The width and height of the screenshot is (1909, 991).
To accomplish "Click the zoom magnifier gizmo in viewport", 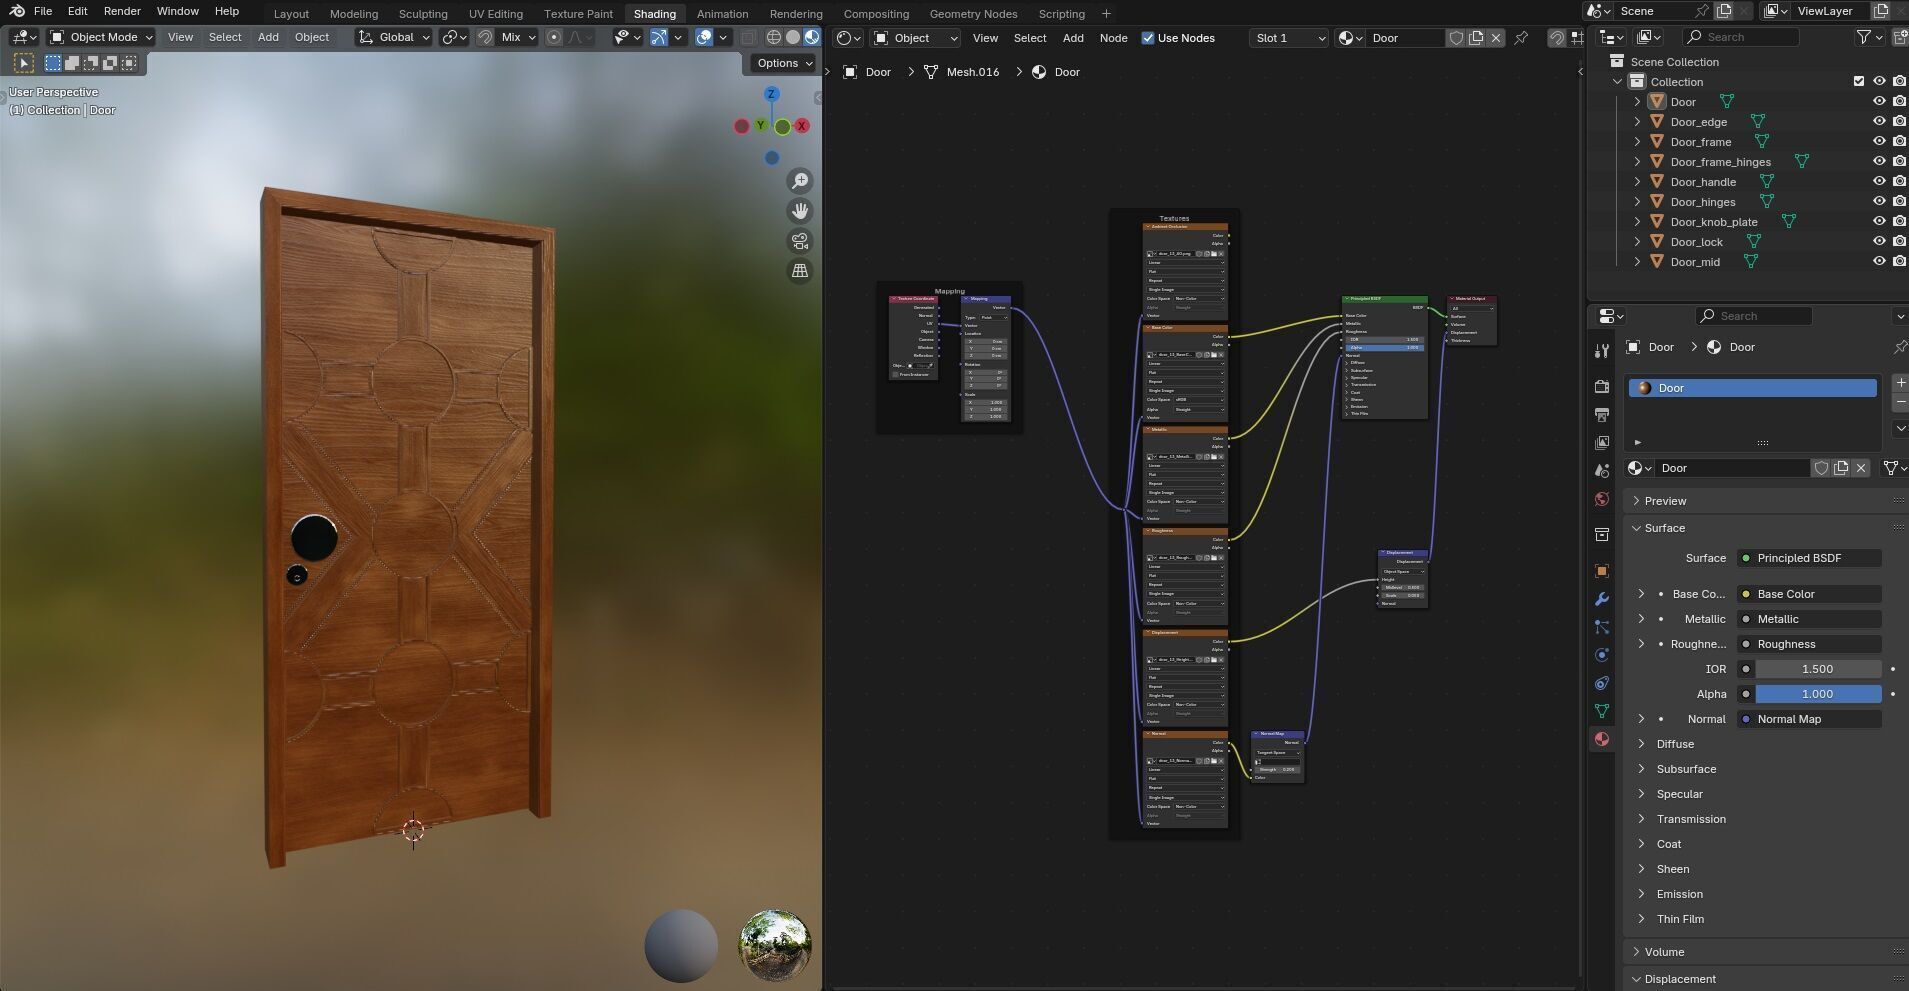I will (x=800, y=181).
